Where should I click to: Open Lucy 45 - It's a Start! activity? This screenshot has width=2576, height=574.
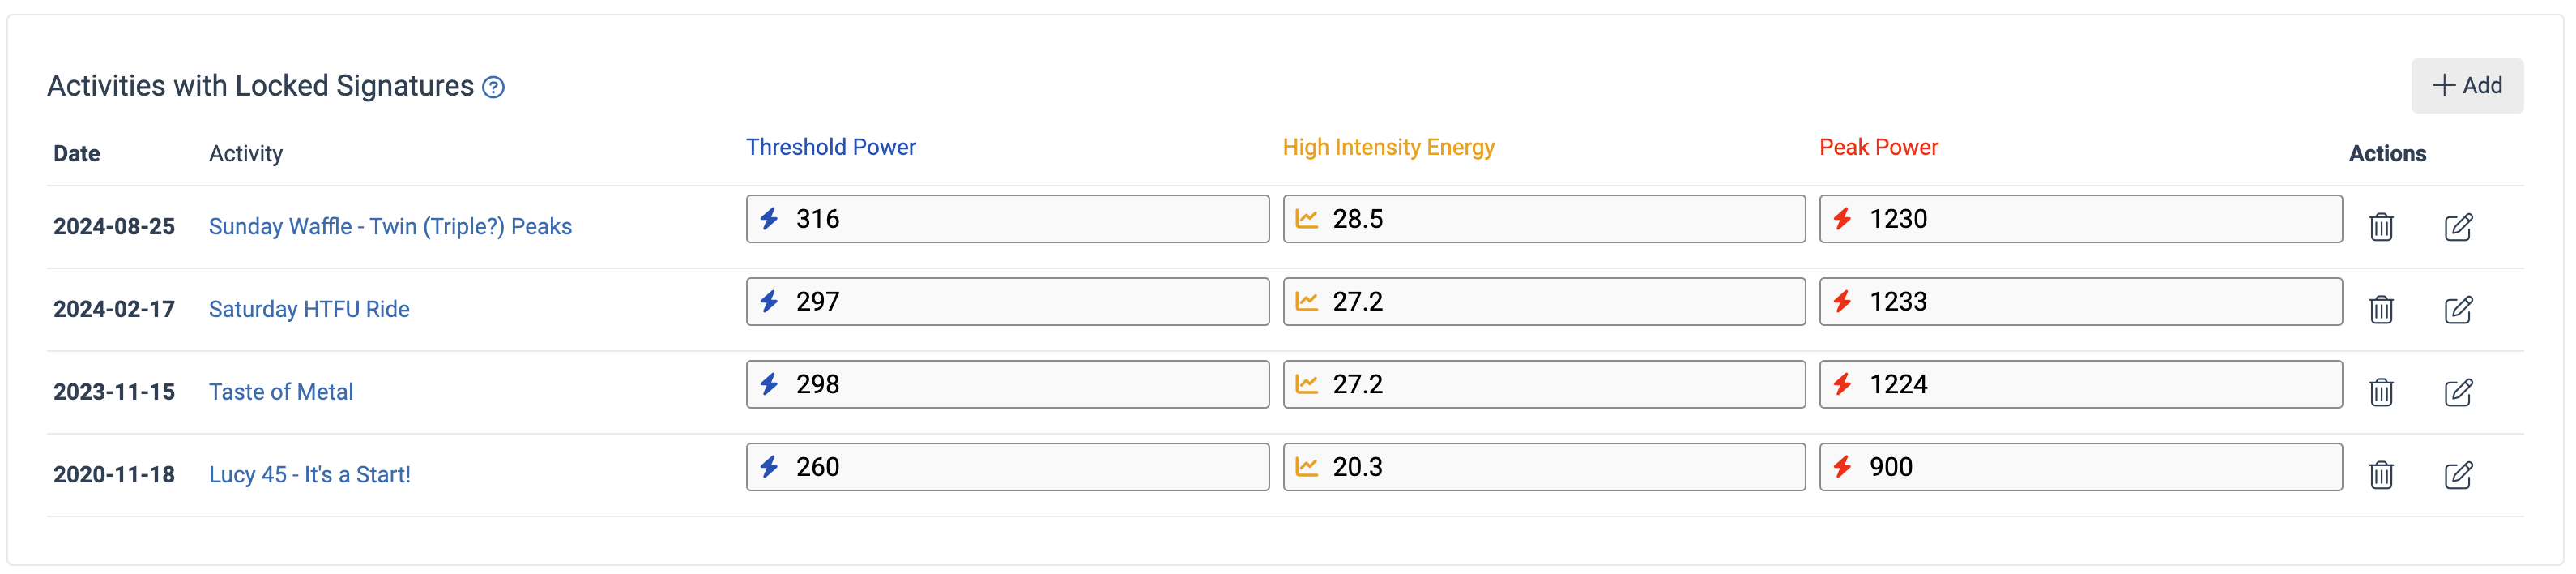(310, 475)
